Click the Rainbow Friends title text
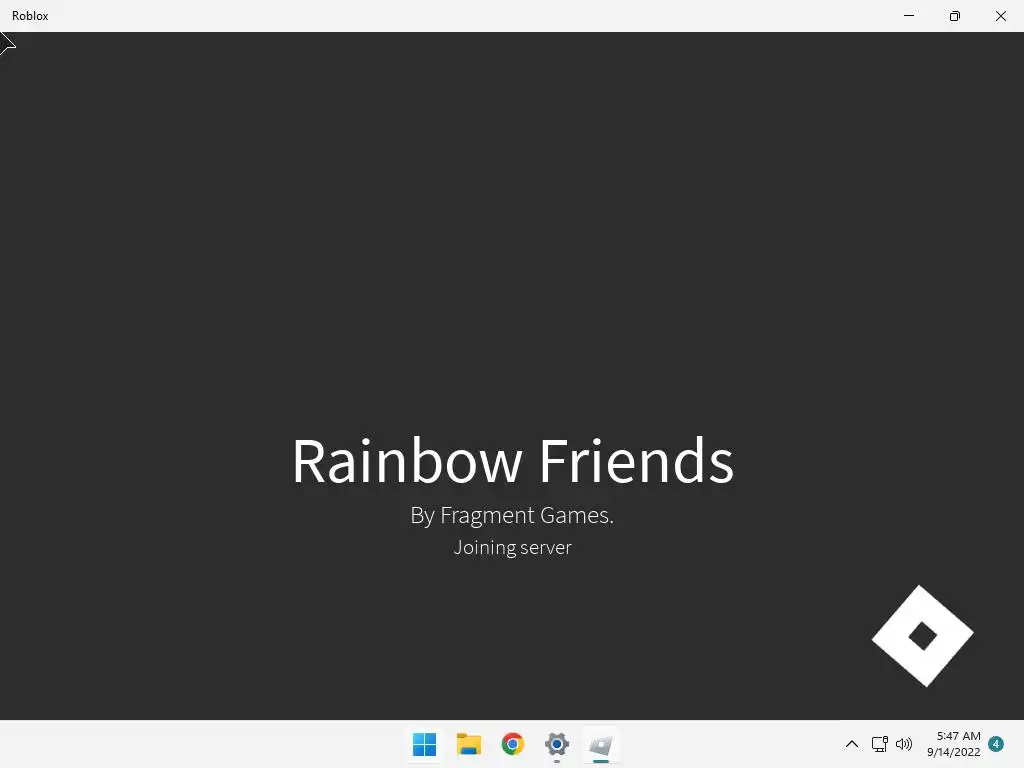The image size is (1024, 768). 513,461
